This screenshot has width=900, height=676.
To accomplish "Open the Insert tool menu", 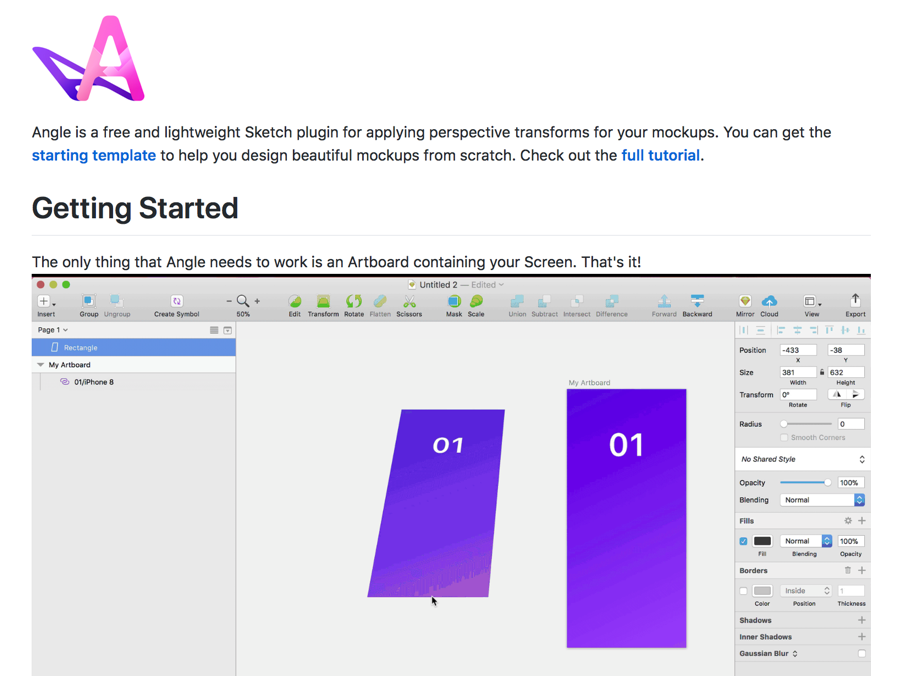I will point(46,301).
